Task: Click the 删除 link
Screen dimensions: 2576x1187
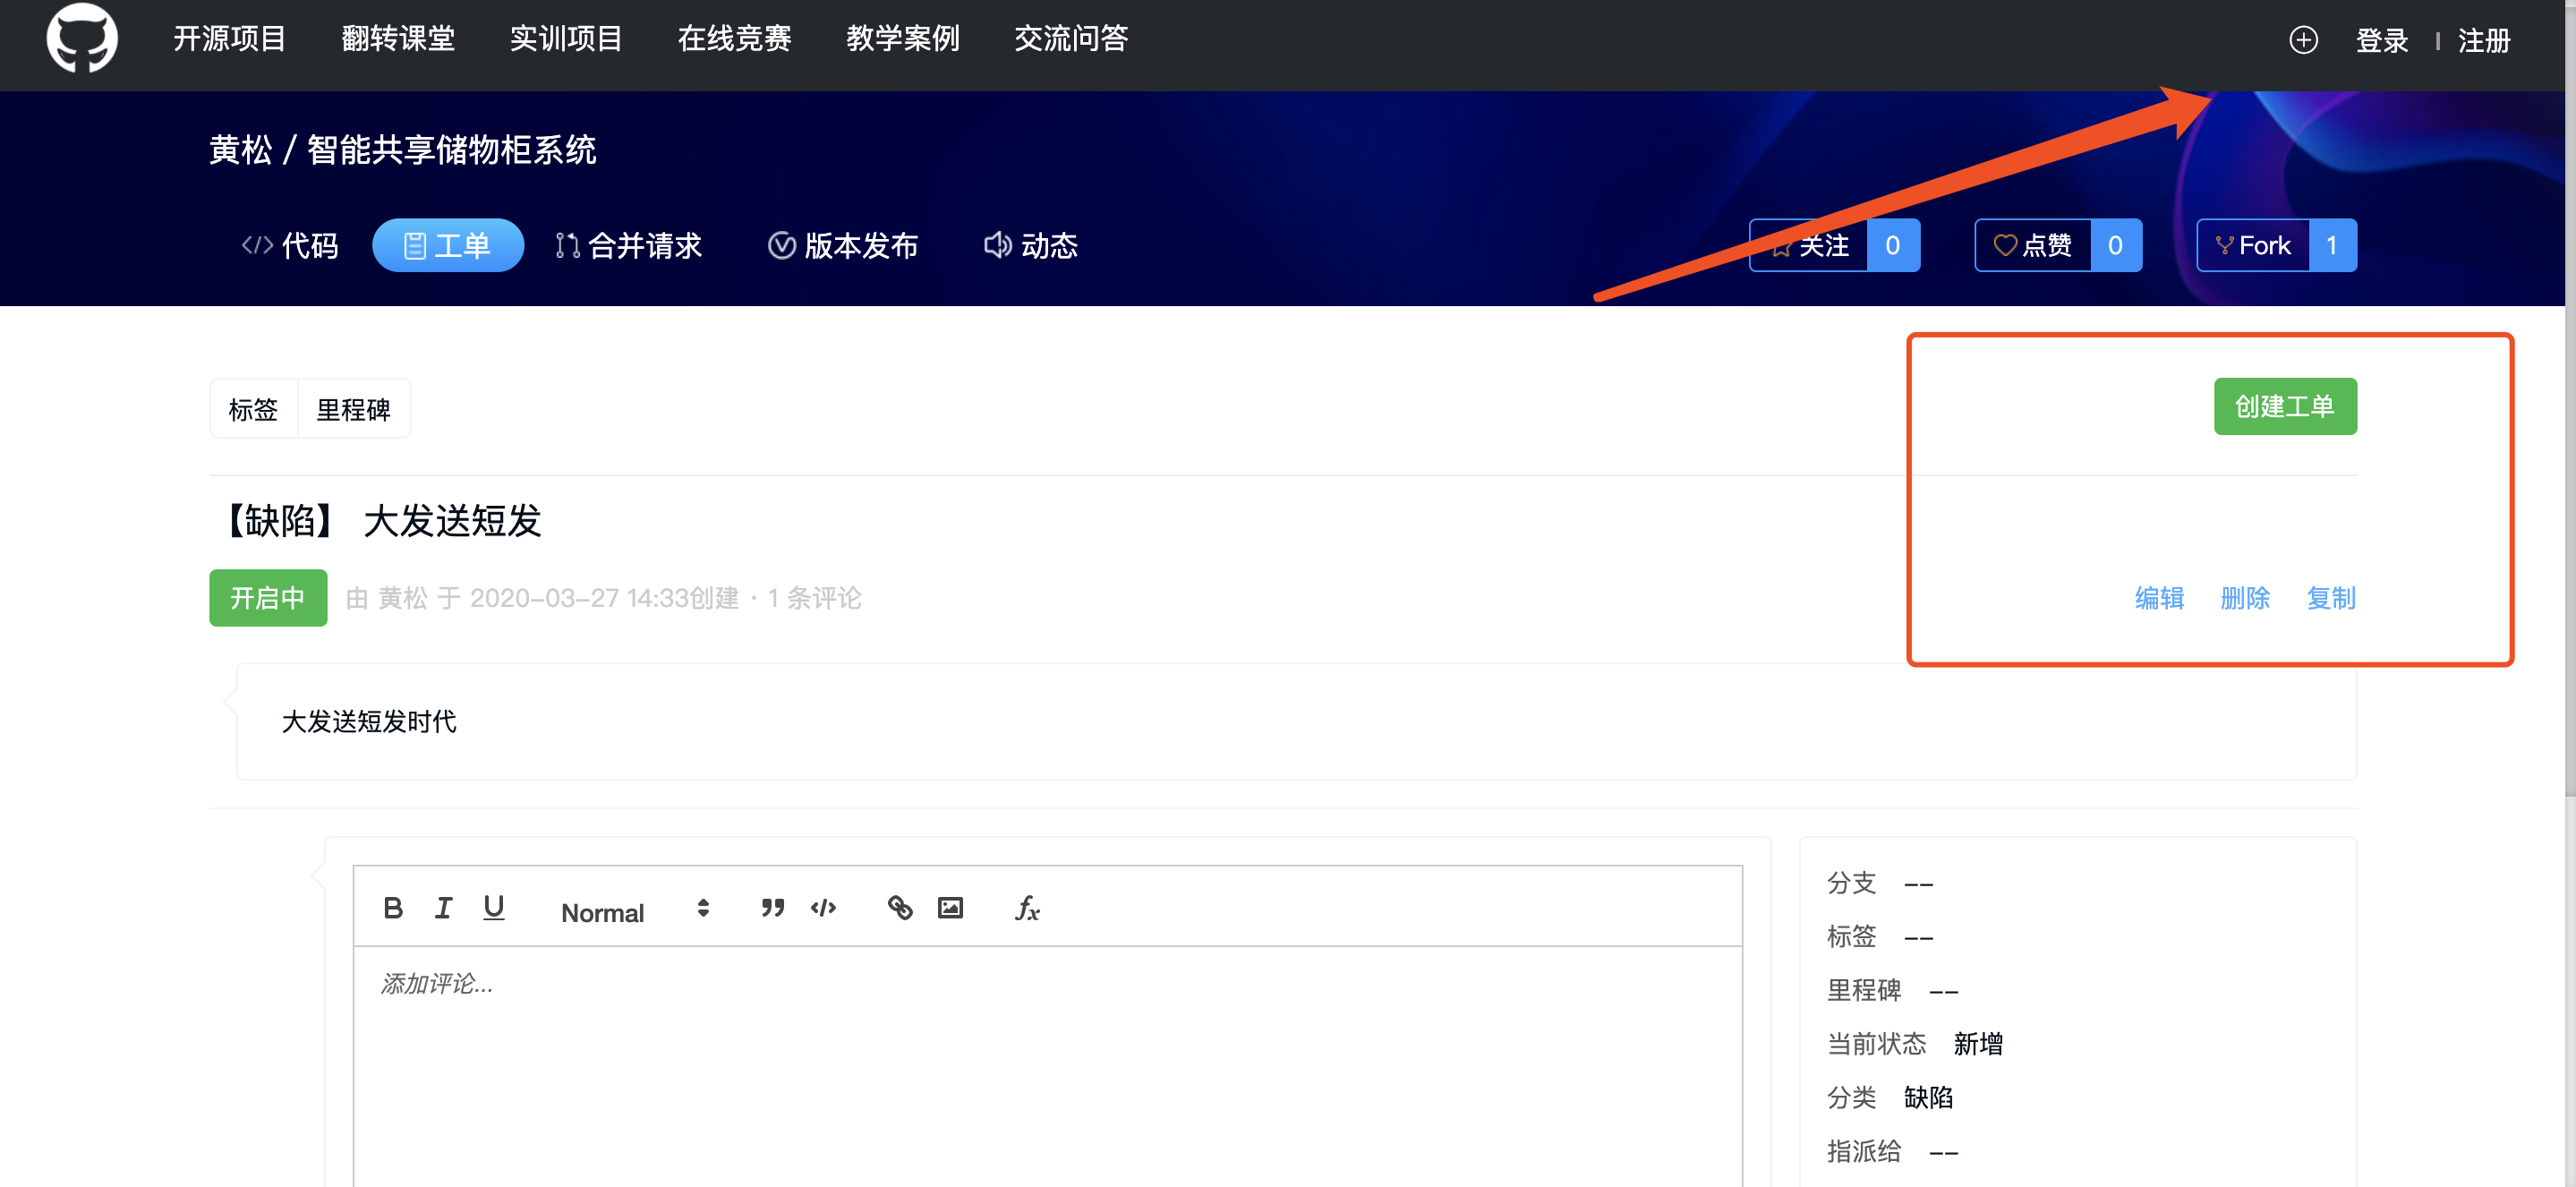Action: coord(2245,598)
